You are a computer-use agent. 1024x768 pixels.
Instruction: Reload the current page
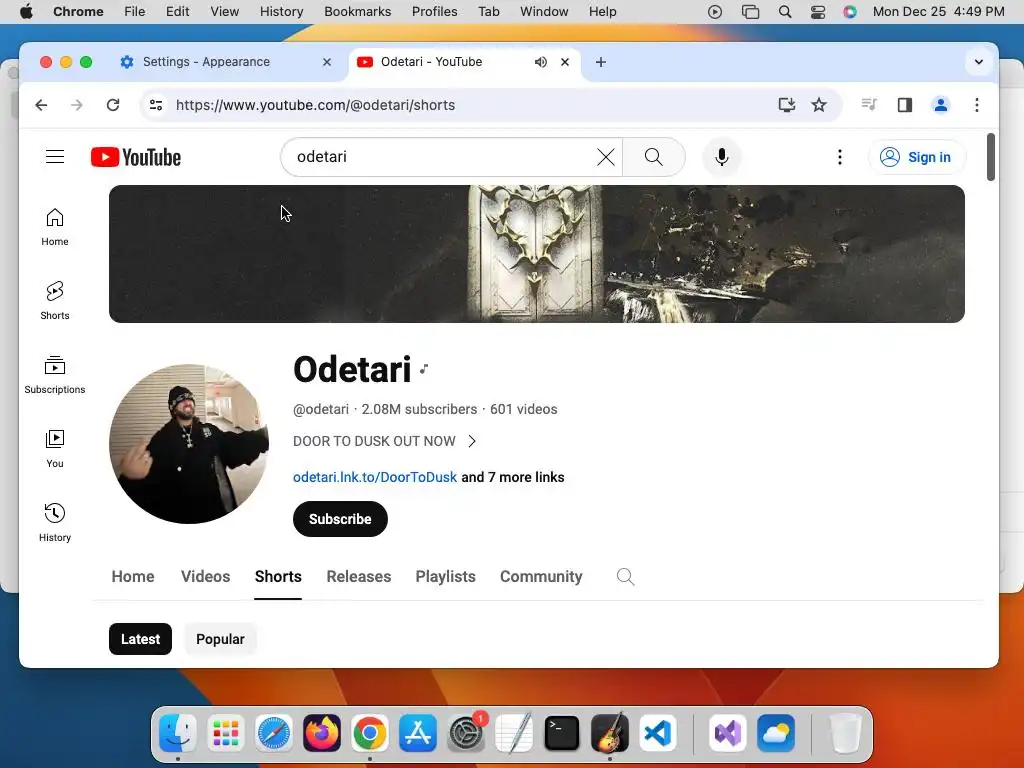[113, 105]
